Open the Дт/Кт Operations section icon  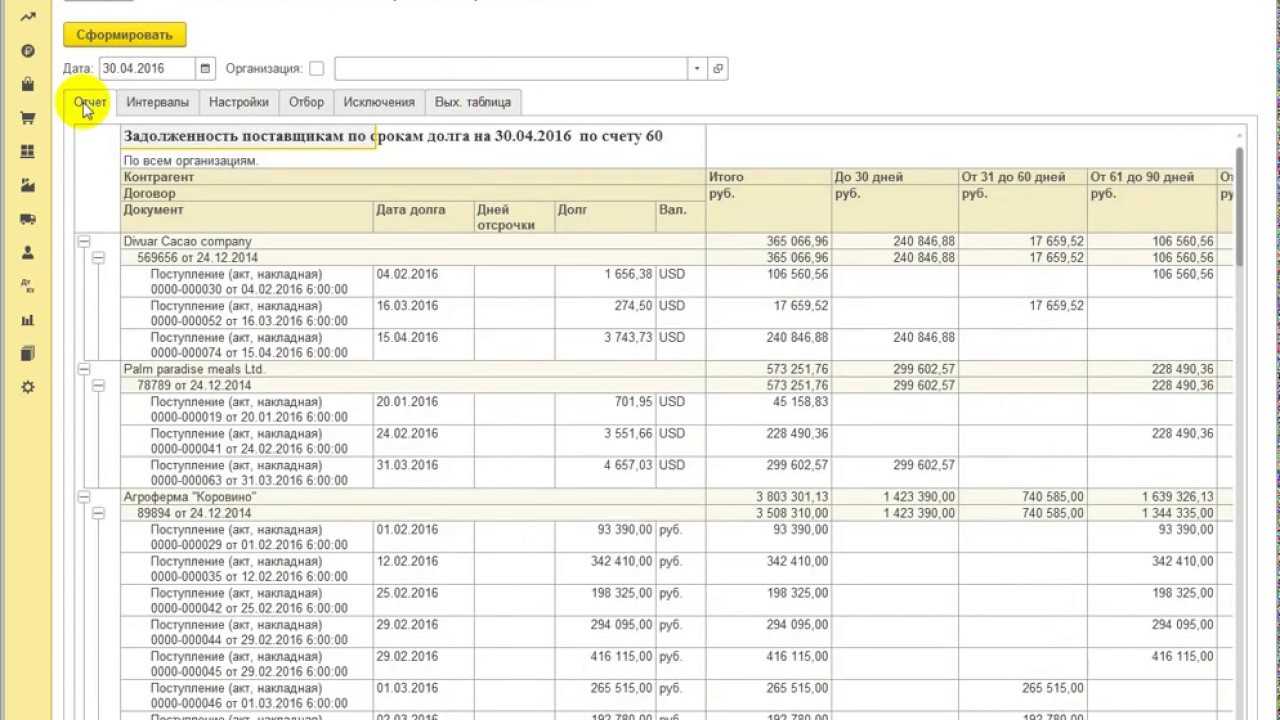click(x=28, y=286)
